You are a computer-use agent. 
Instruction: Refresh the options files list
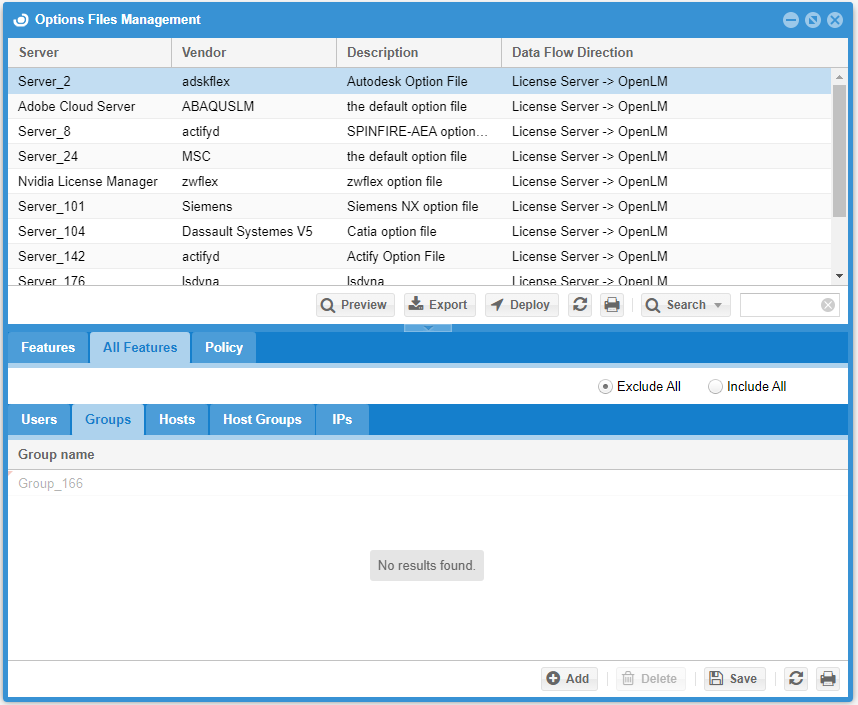pos(580,304)
